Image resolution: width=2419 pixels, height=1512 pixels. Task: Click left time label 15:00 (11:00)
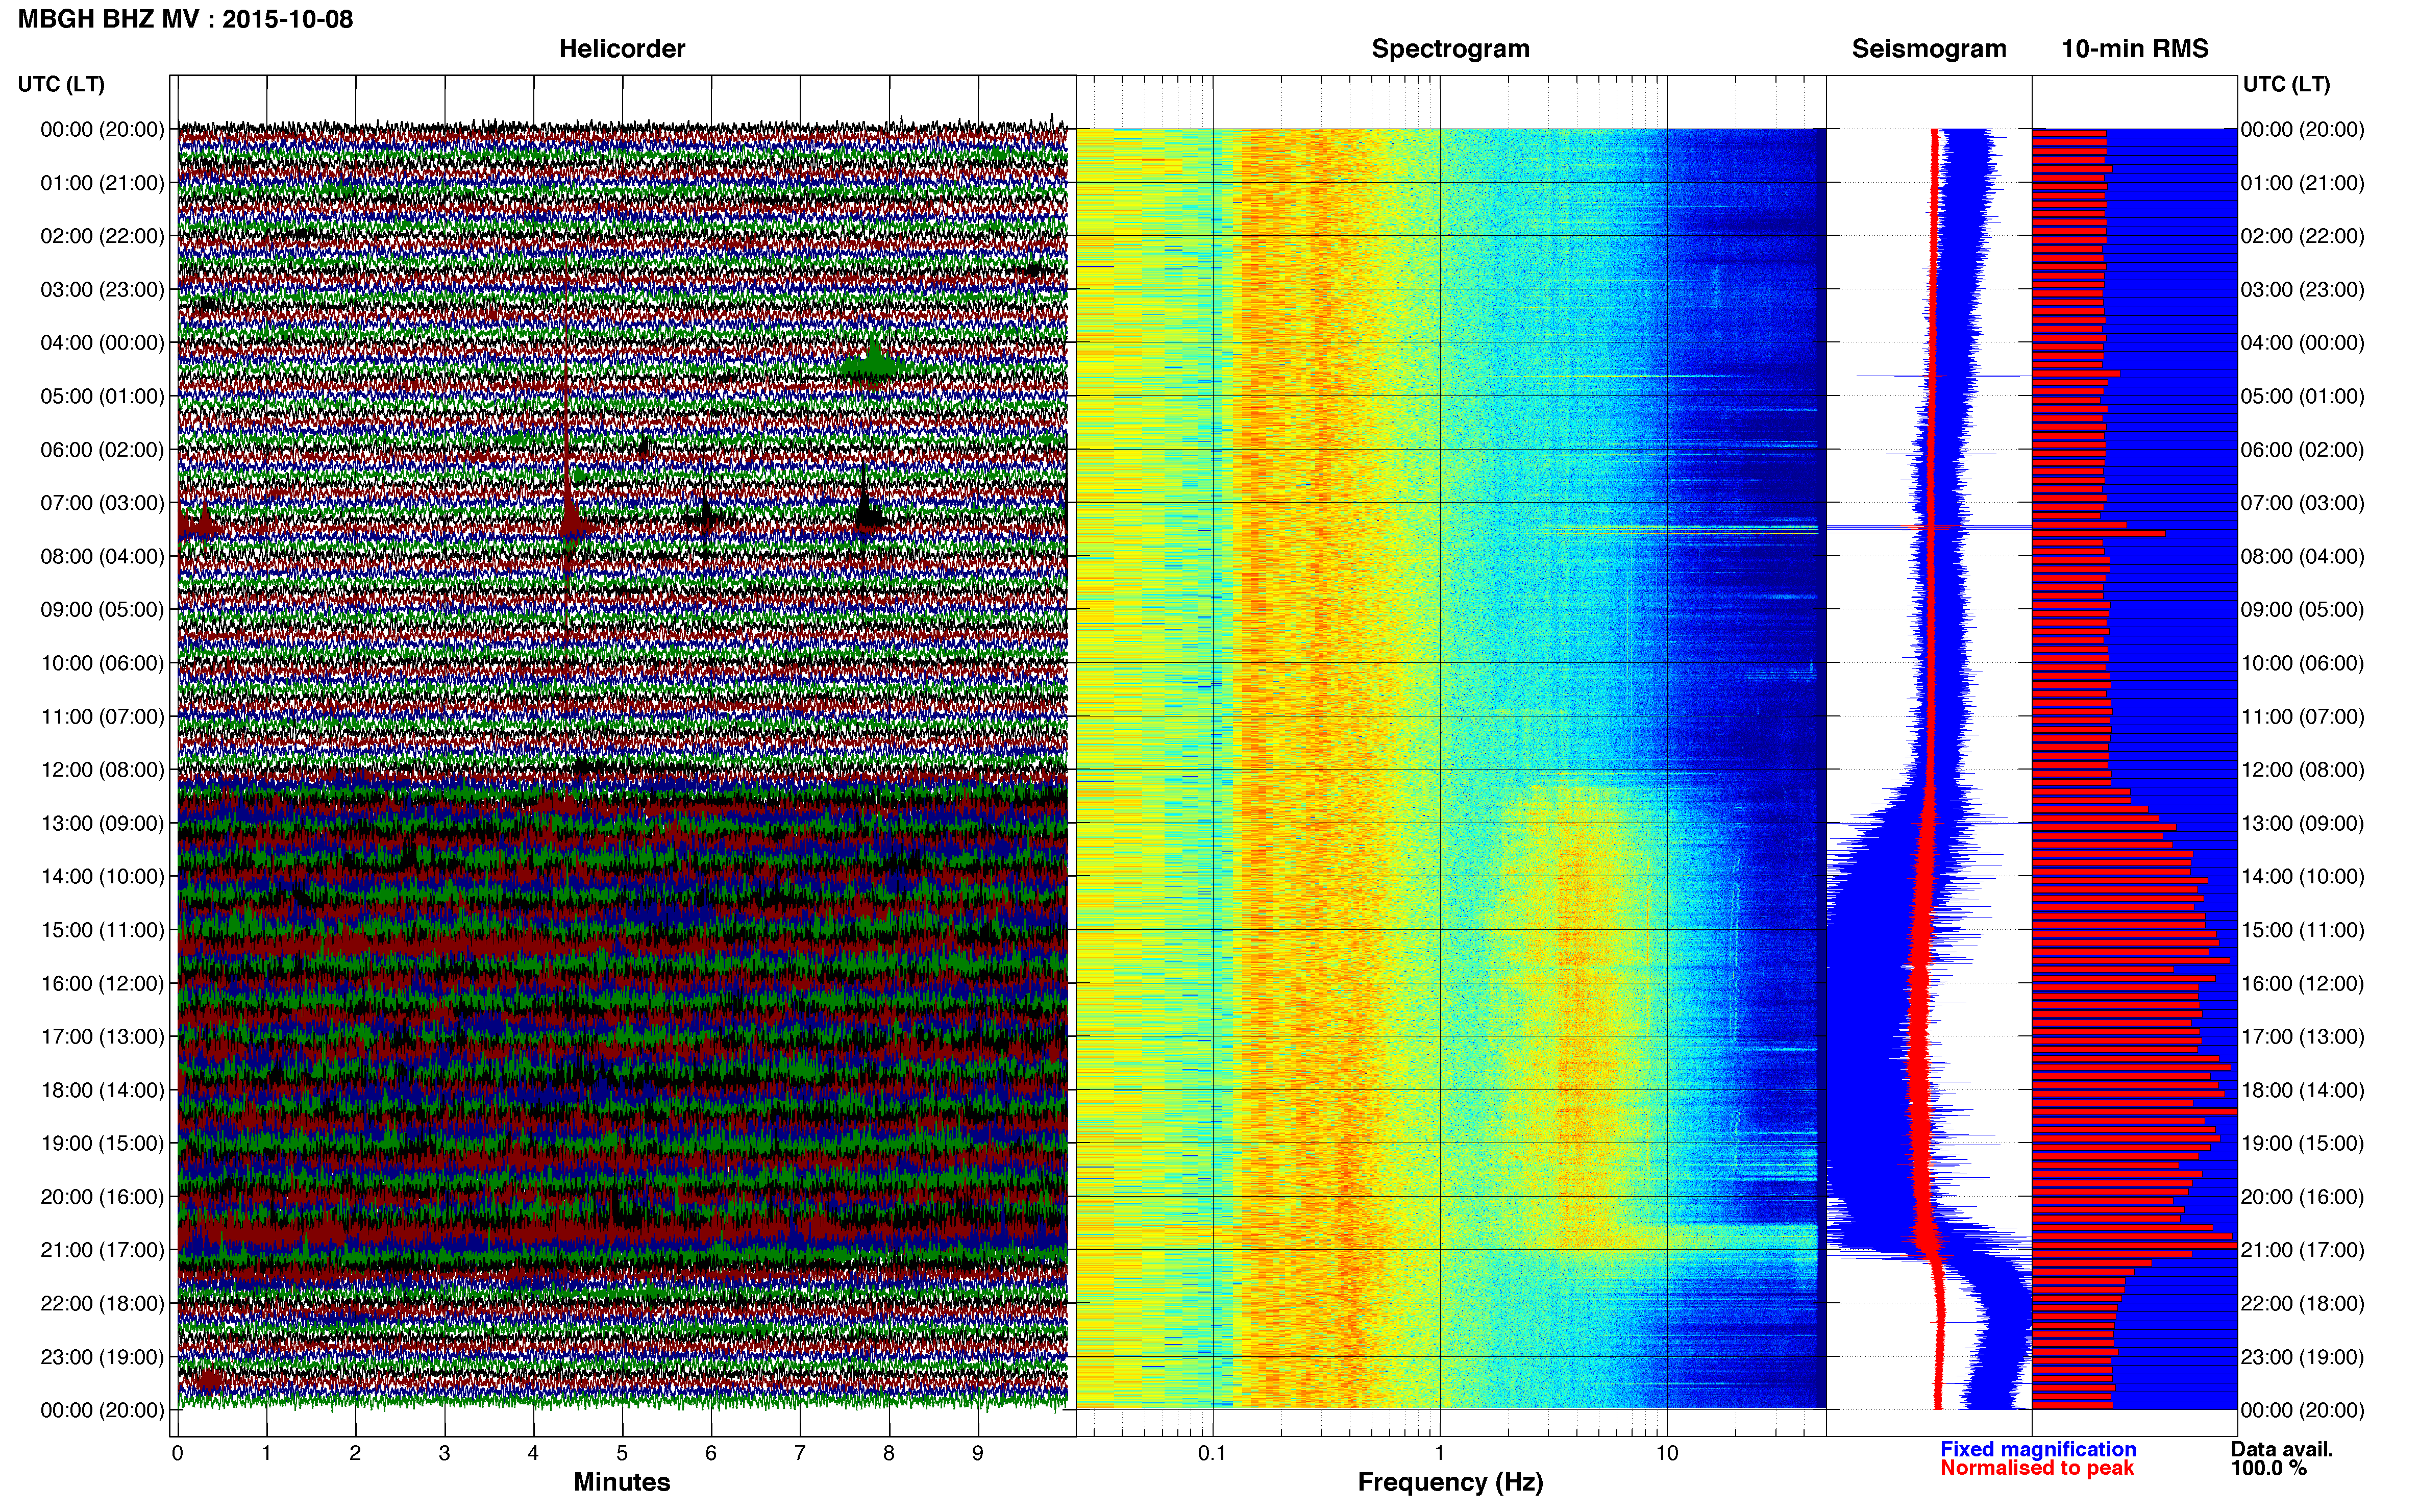tap(102, 930)
